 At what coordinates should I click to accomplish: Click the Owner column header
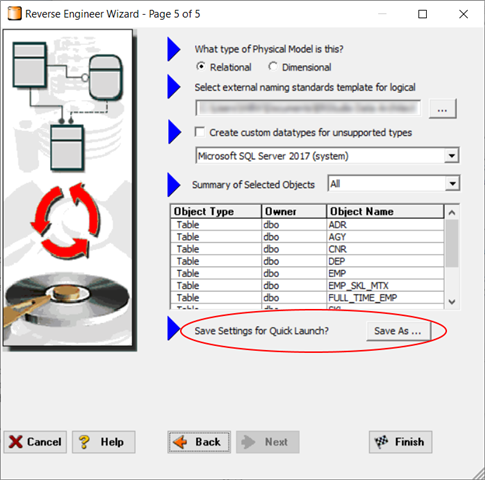tap(294, 211)
